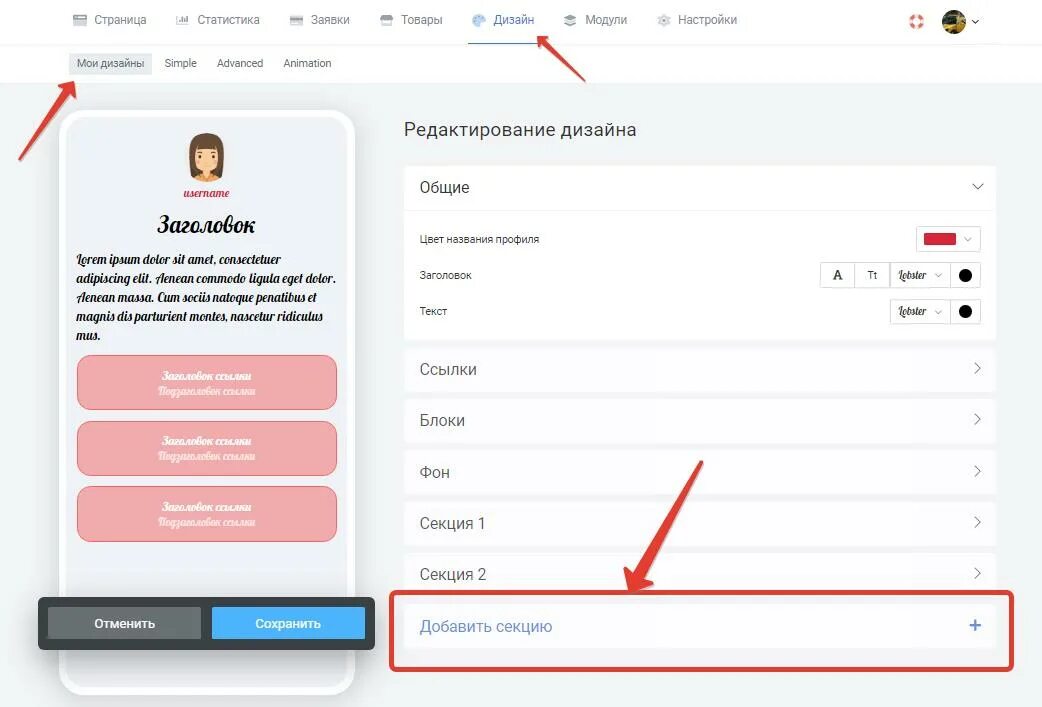Viewport: 1042px width, 707px height.
Task: Click the plus icon in Добавить секцию
Action: [x=975, y=625]
